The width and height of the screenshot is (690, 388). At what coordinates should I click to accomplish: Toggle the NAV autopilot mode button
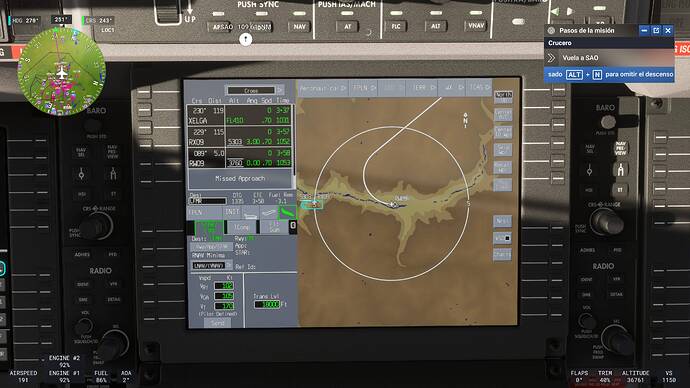coord(299,27)
